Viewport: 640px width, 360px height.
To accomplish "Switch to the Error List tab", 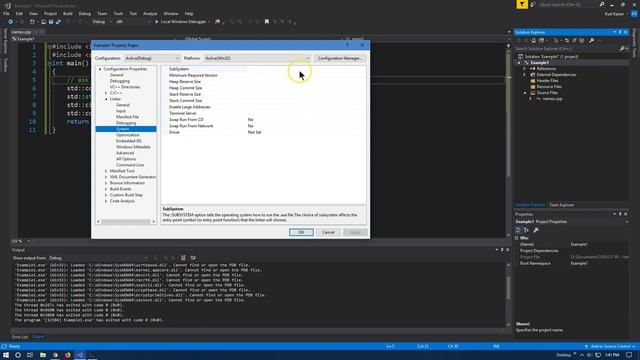I will click(x=20, y=337).
